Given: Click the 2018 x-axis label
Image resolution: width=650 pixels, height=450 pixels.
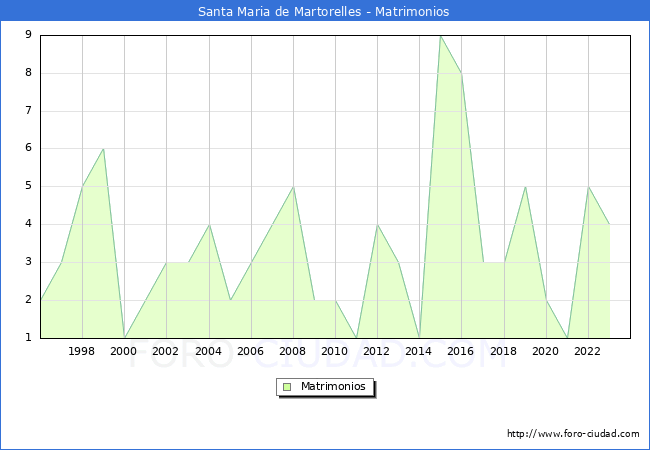Looking at the screenshot, I should pos(503,351).
